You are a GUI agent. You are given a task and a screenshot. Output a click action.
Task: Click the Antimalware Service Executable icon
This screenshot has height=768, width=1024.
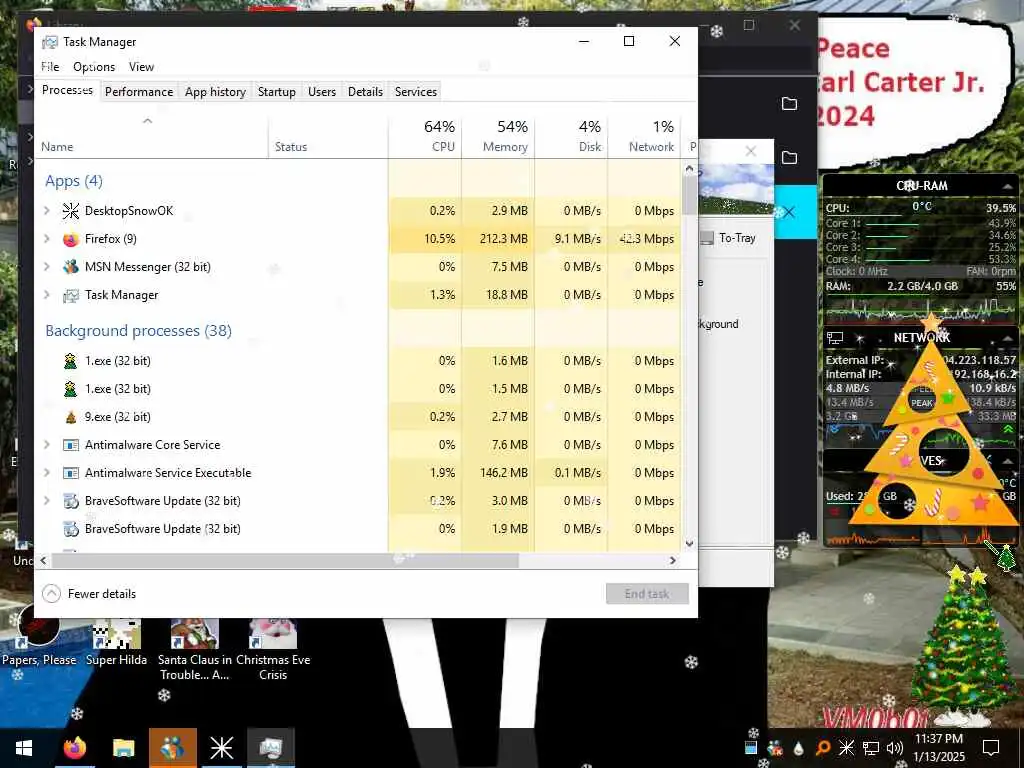[71, 473]
